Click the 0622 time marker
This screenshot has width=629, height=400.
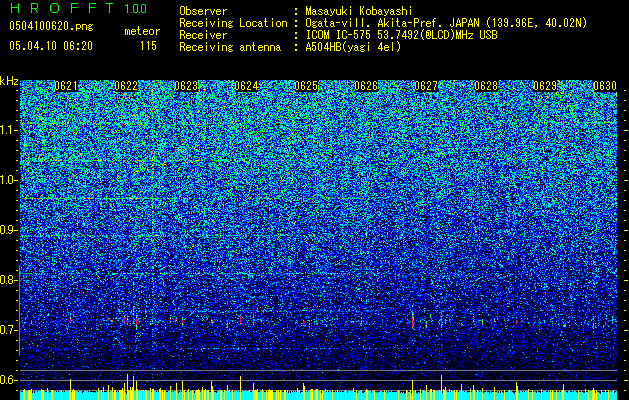pos(126,86)
